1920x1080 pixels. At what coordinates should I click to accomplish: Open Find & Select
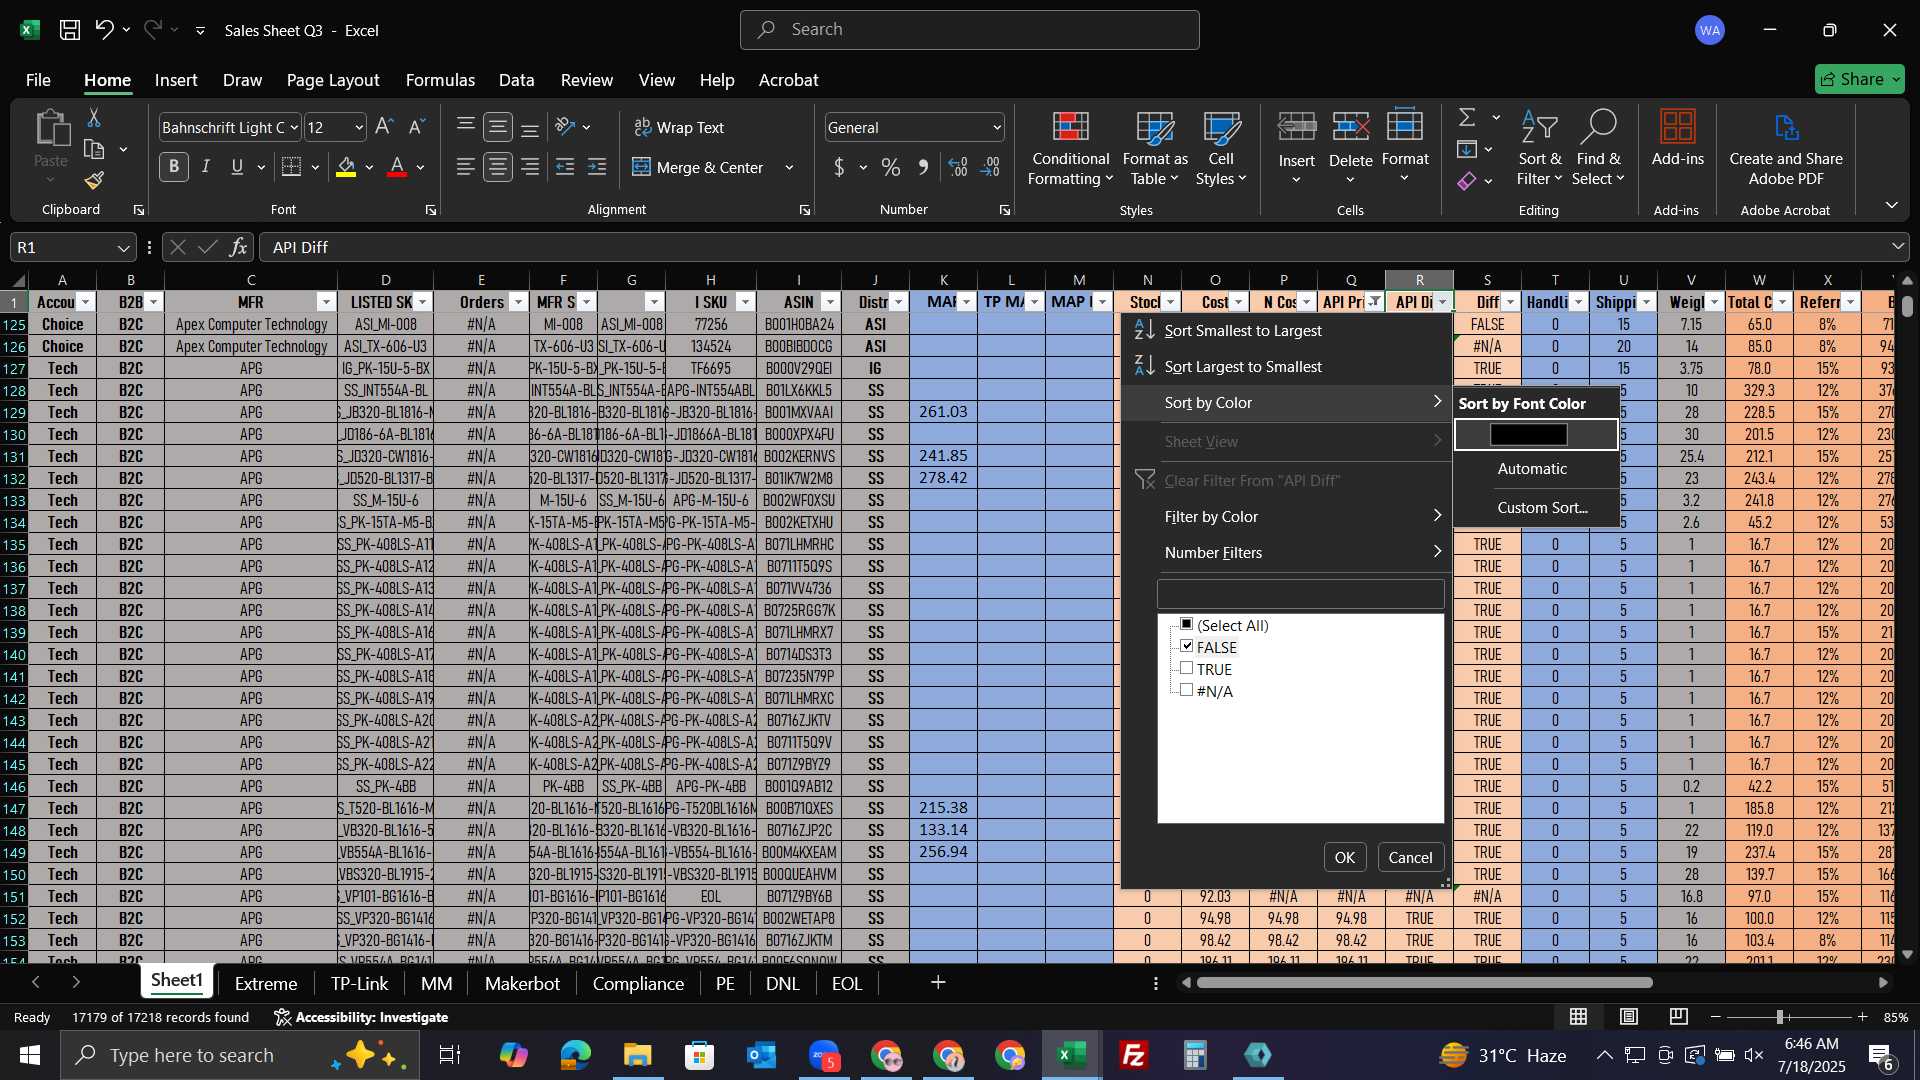pos(1598,148)
